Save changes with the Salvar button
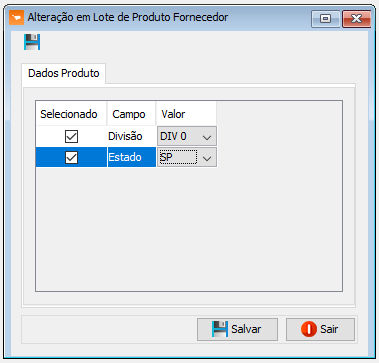 (237, 329)
